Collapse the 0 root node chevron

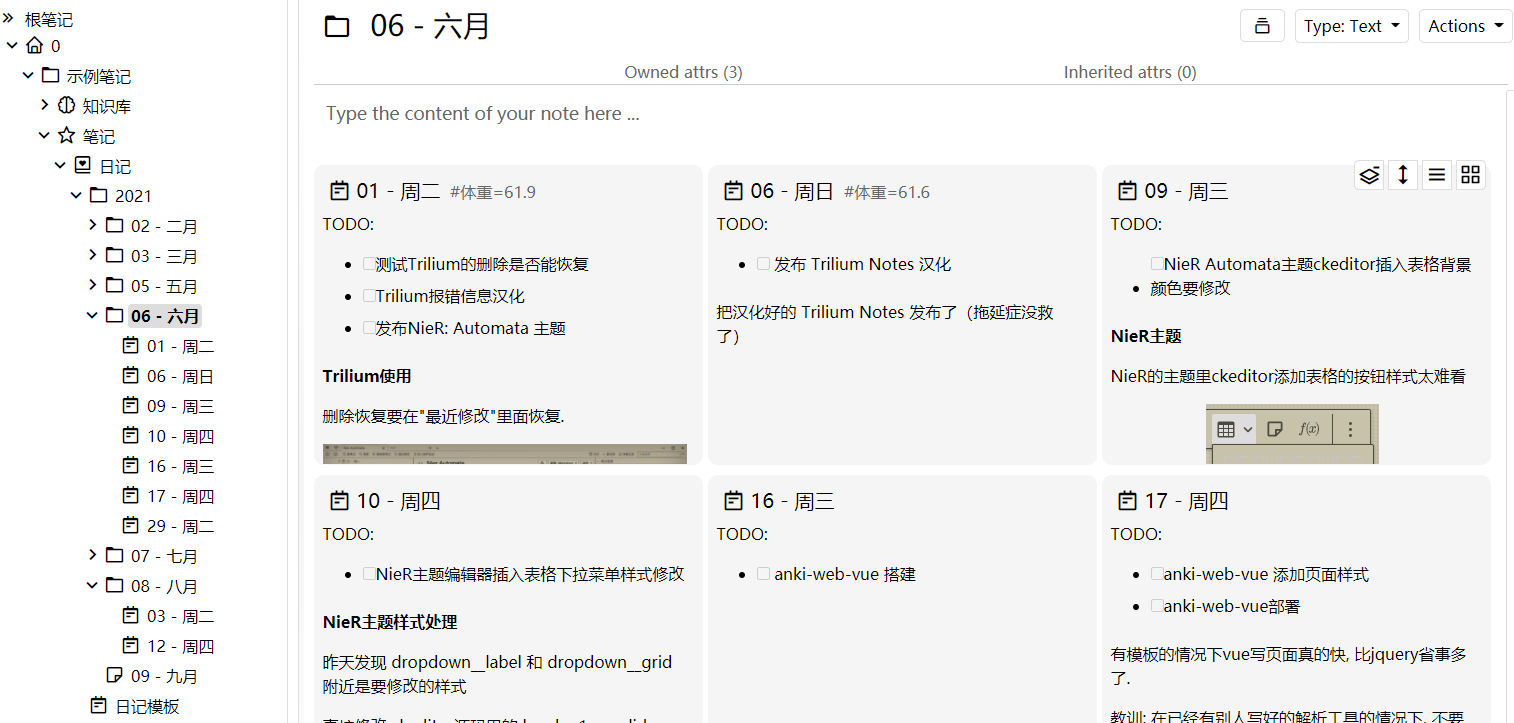click(x=12, y=46)
